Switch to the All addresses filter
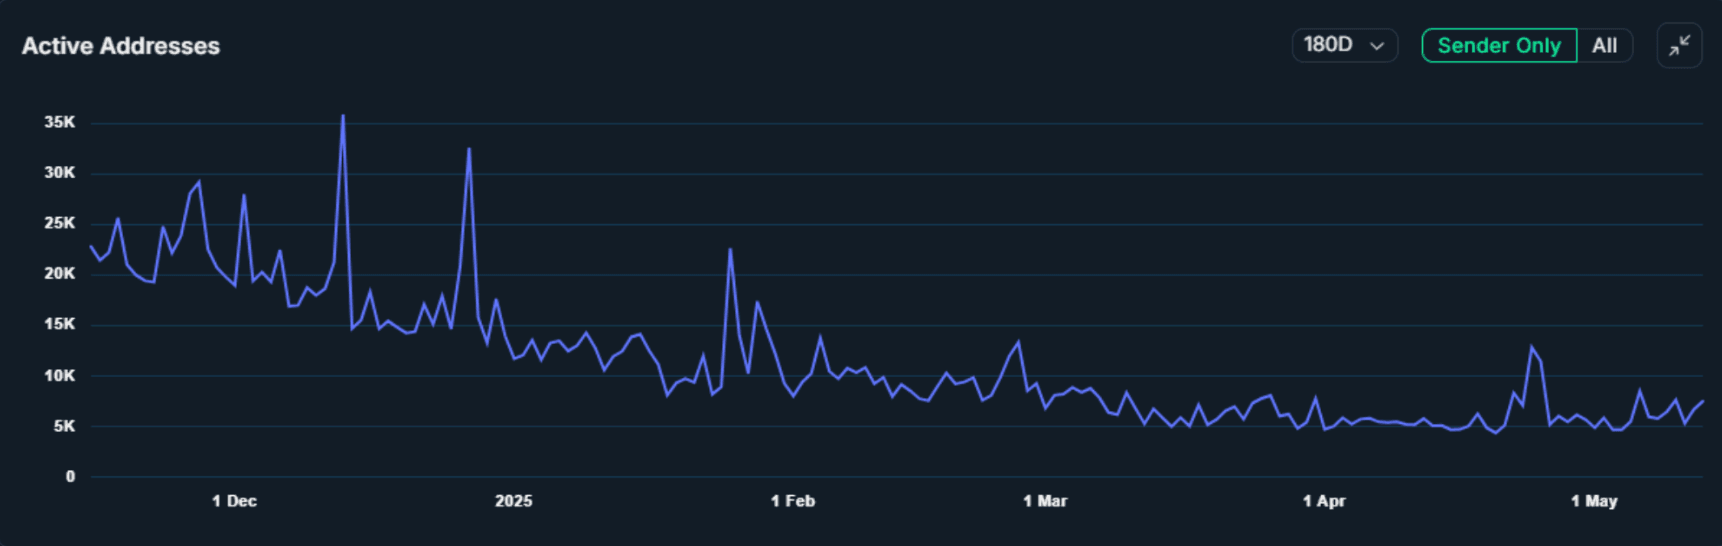Viewport: 1722px width, 546px height. pos(1604,45)
